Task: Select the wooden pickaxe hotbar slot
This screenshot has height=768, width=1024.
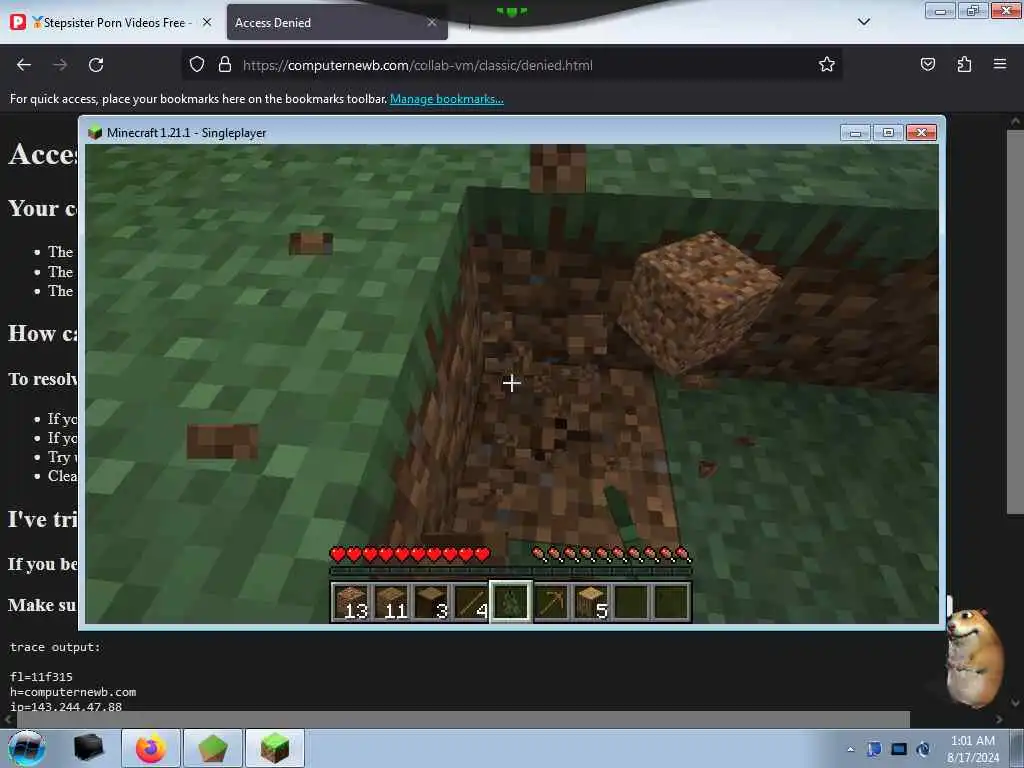Action: click(x=551, y=601)
